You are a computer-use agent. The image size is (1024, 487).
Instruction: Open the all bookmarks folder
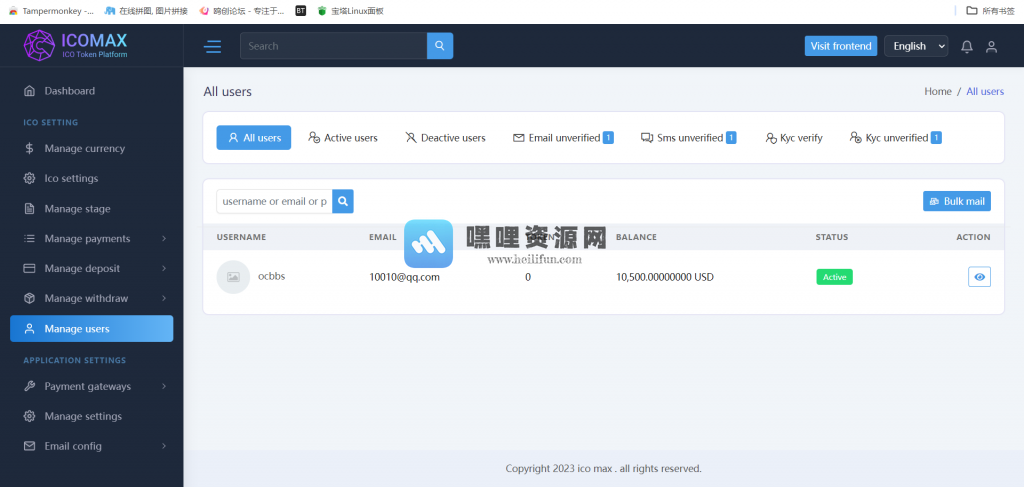[990, 10]
